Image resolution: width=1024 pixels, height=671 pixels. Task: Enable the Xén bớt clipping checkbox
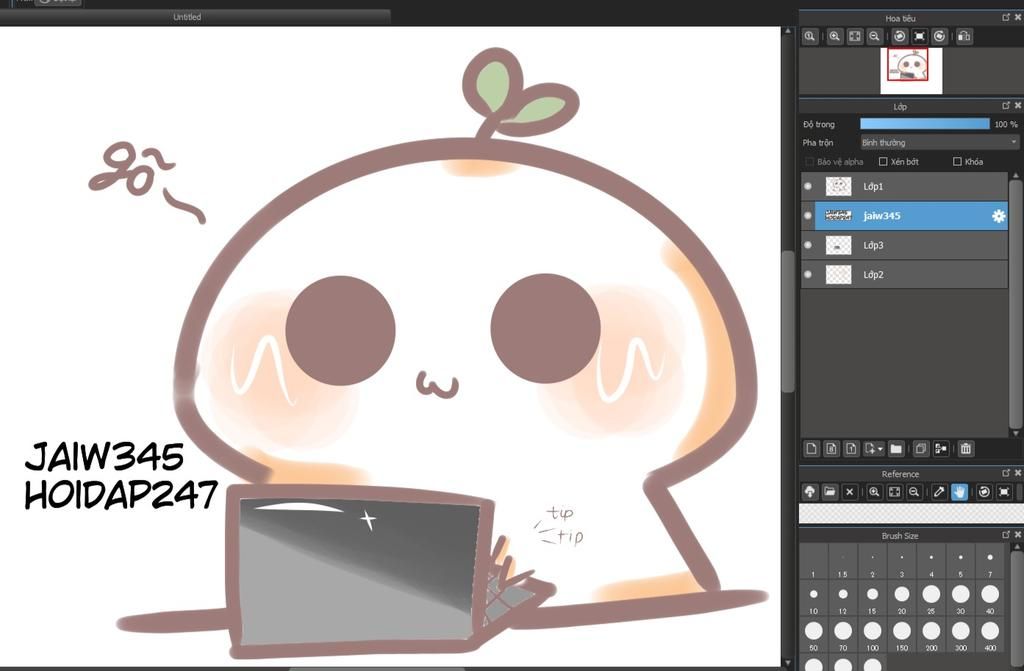point(883,161)
